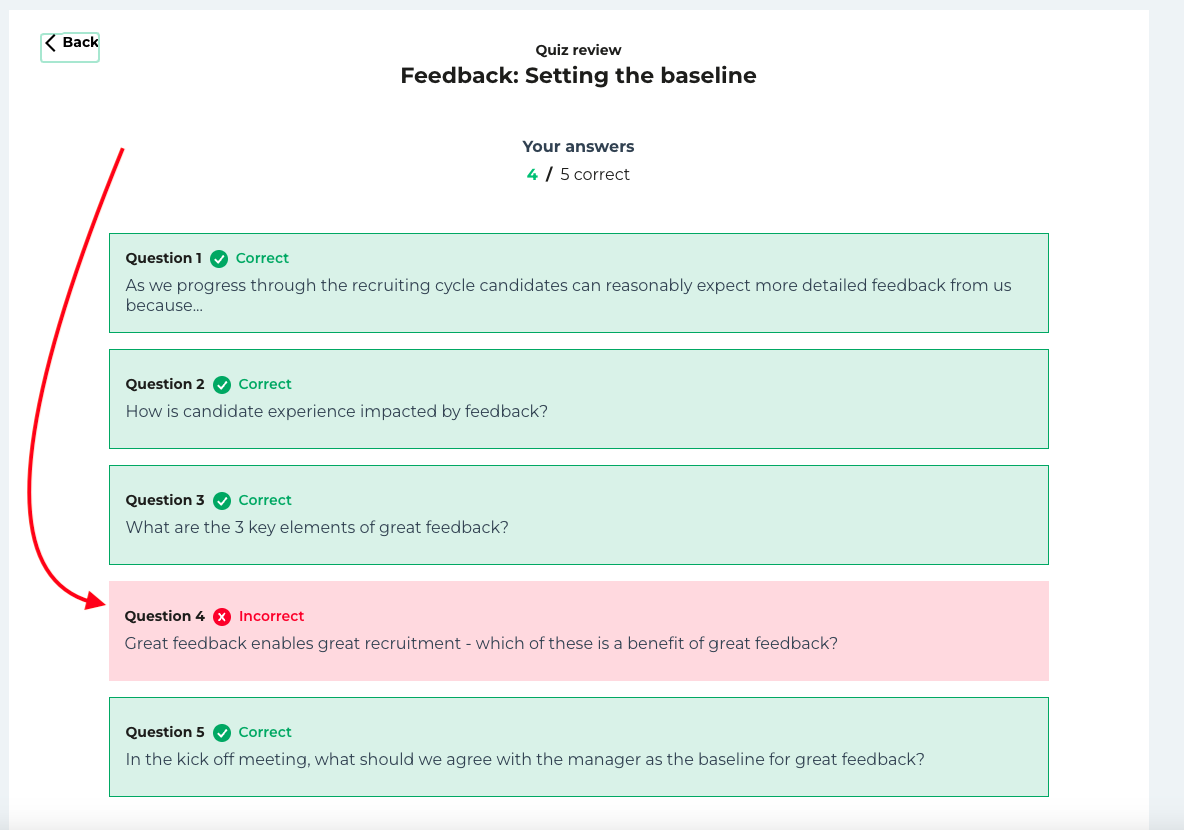Click Question 4 red incorrect X icon
Screen dimensions: 1184x830
pos(222,617)
